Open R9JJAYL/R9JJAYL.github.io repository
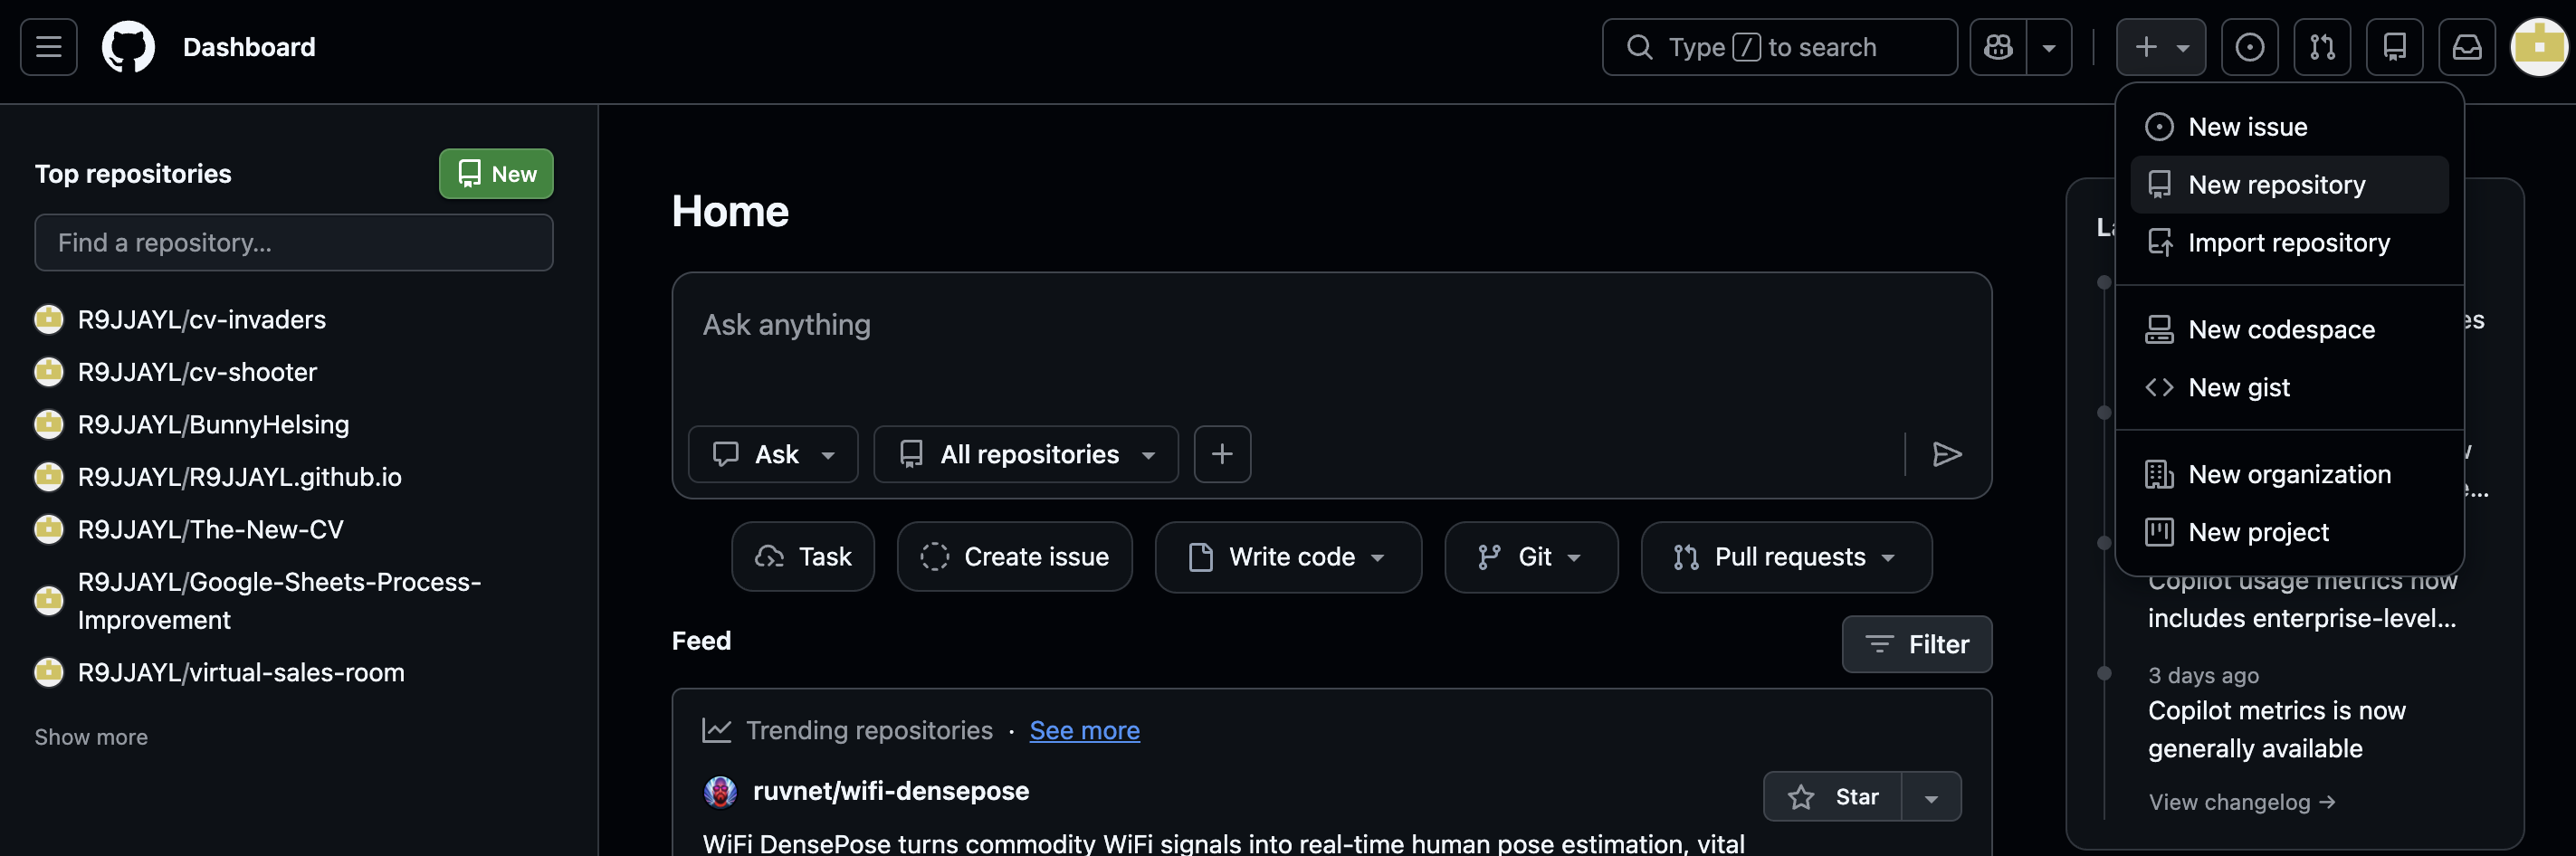This screenshot has height=856, width=2576. click(239, 477)
